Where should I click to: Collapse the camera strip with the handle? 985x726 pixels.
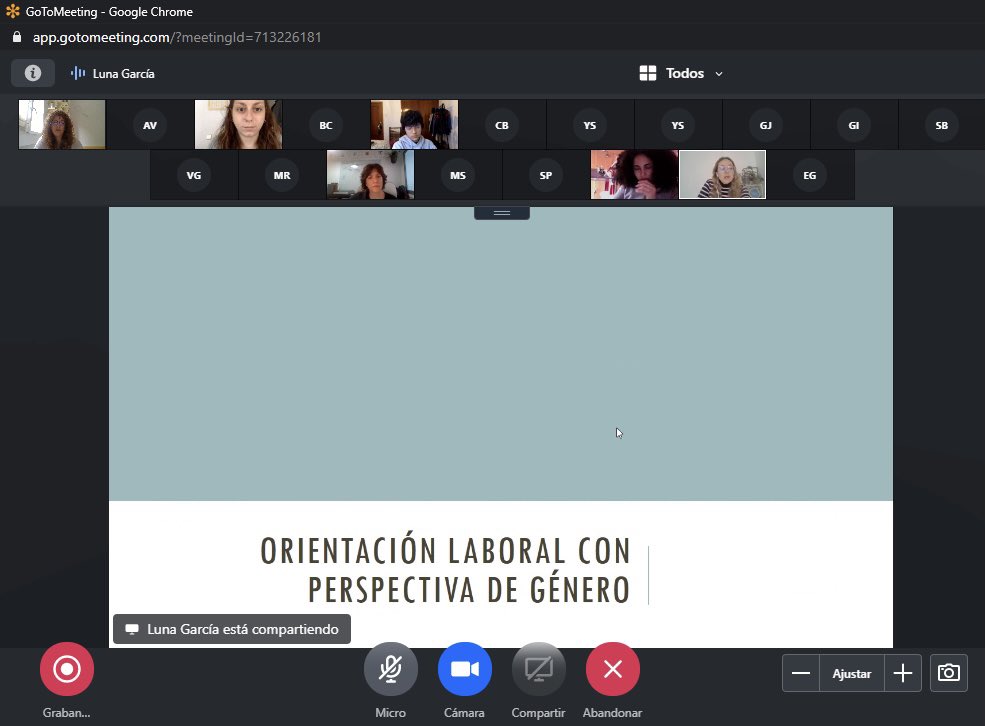502,213
